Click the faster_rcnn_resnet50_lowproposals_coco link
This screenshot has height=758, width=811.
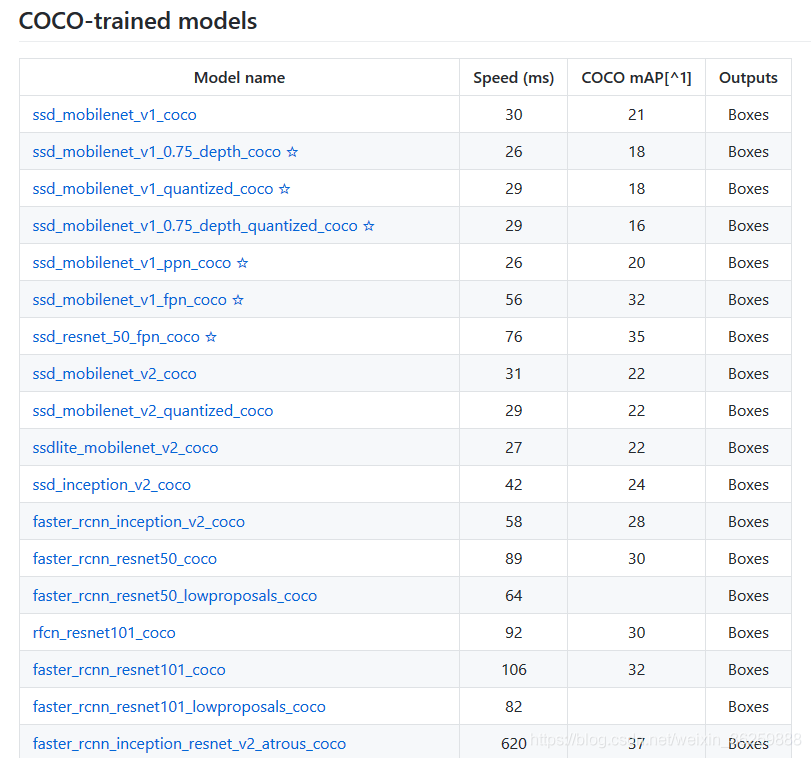click(174, 596)
